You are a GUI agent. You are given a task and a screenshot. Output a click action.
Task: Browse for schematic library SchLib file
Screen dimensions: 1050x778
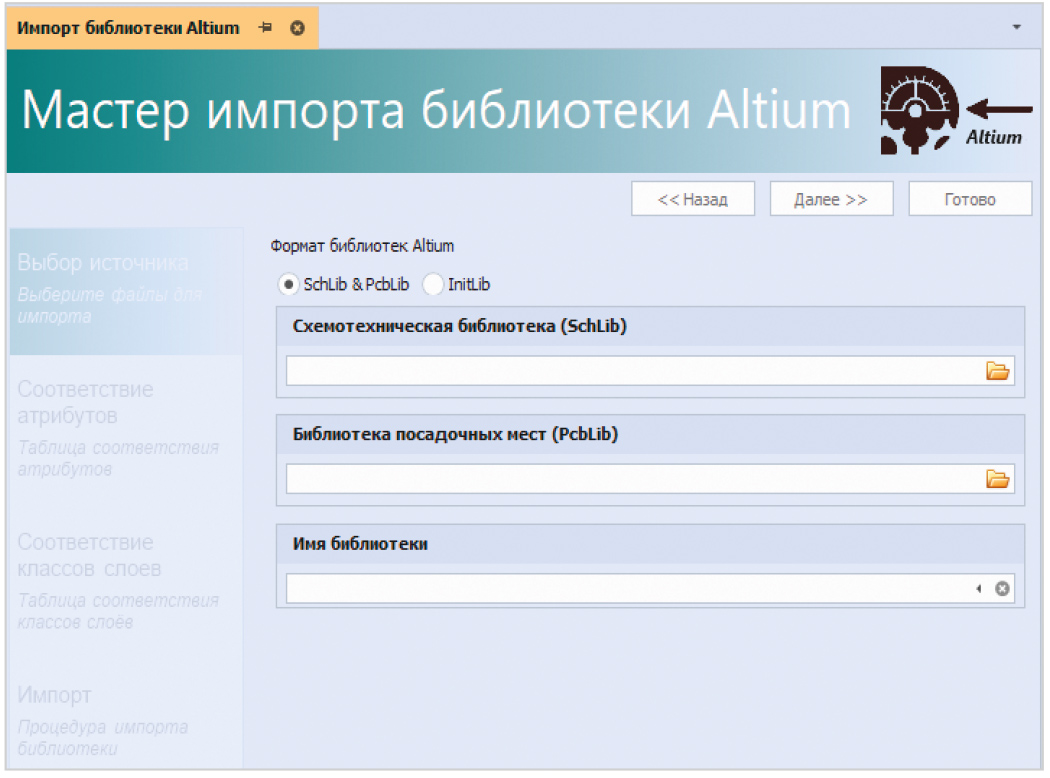[x=997, y=371]
